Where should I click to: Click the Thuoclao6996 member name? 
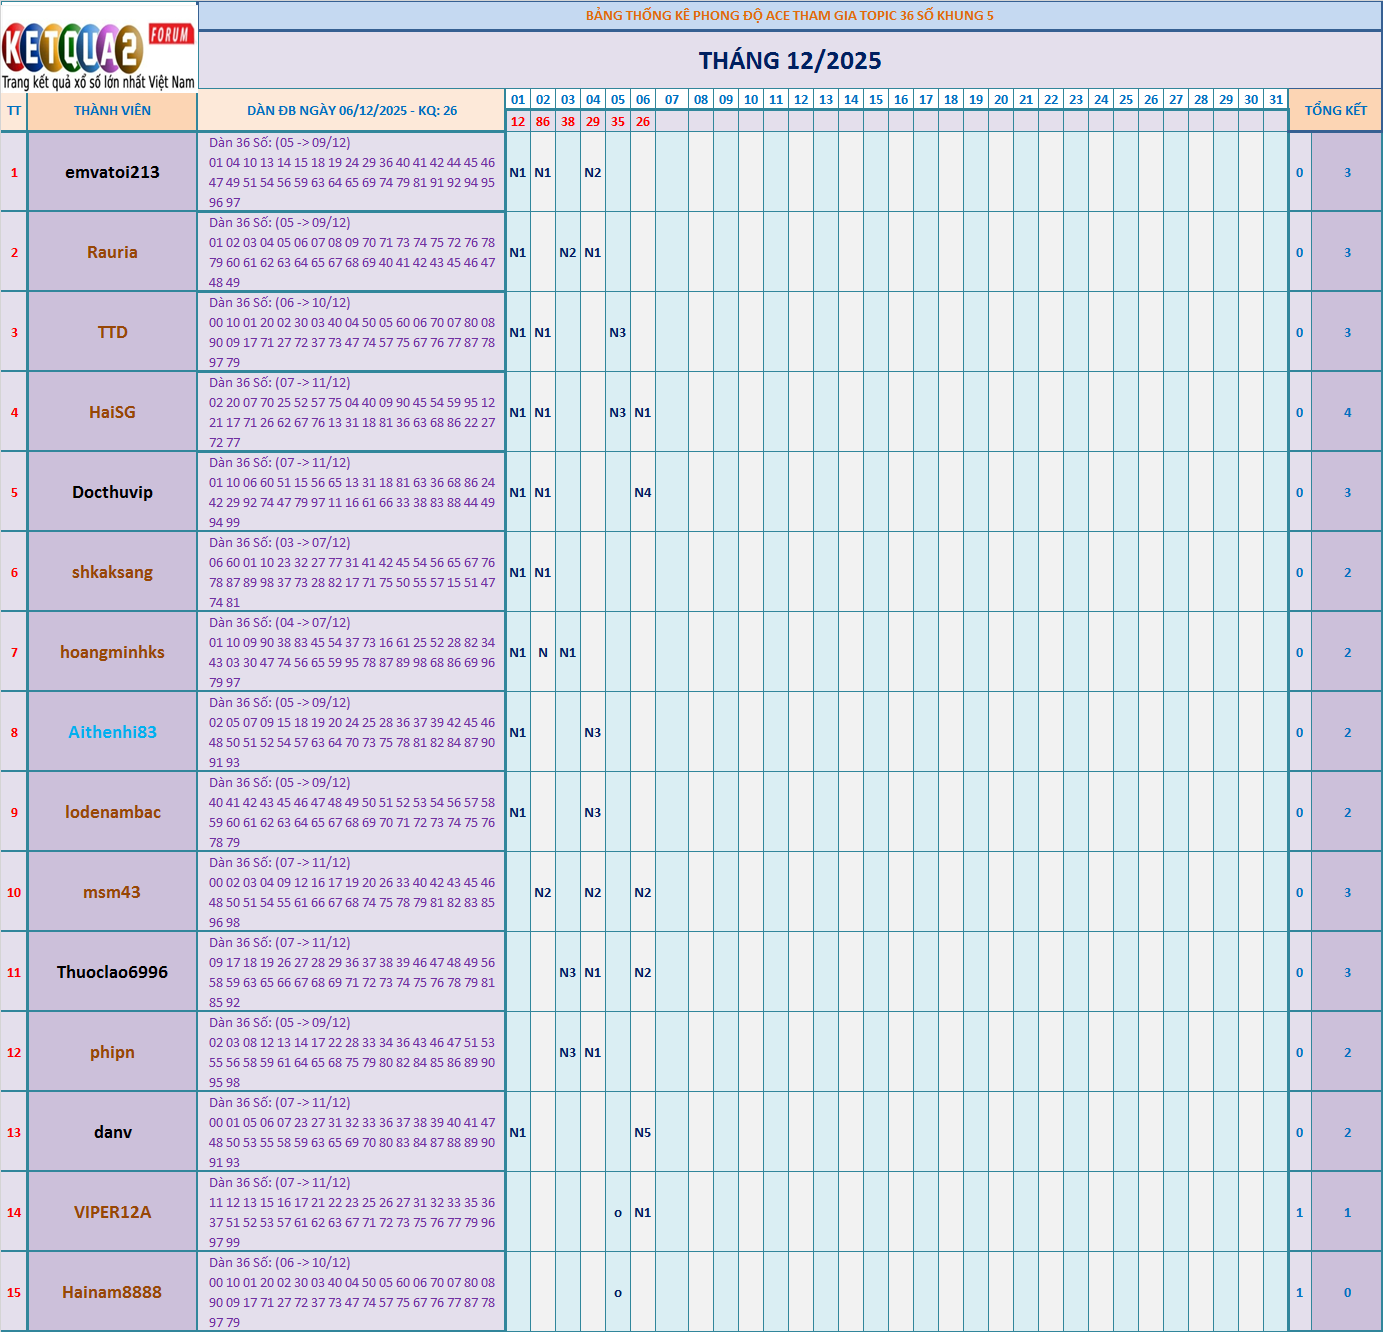coord(112,971)
